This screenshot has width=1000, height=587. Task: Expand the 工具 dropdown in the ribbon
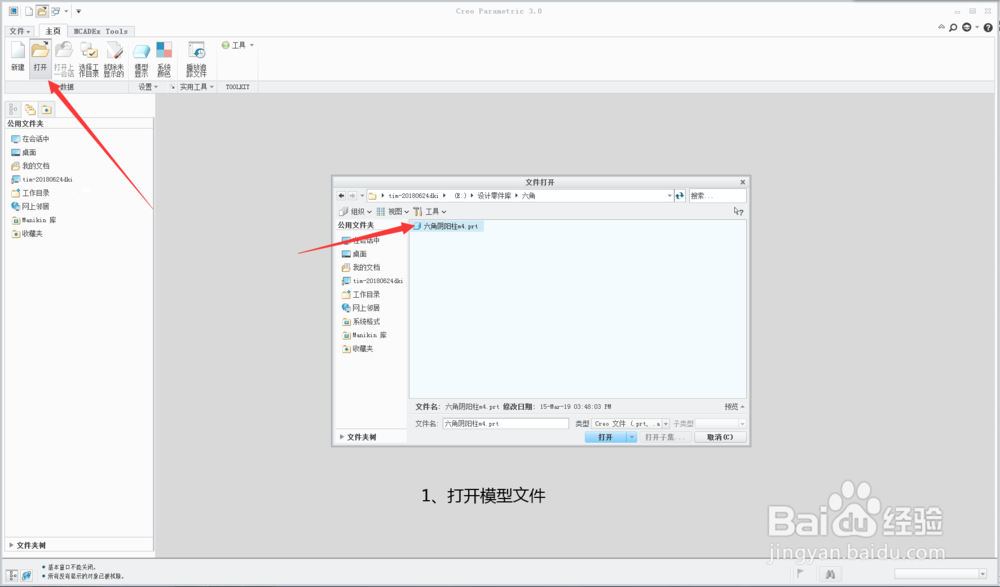pyautogui.click(x=238, y=45)
